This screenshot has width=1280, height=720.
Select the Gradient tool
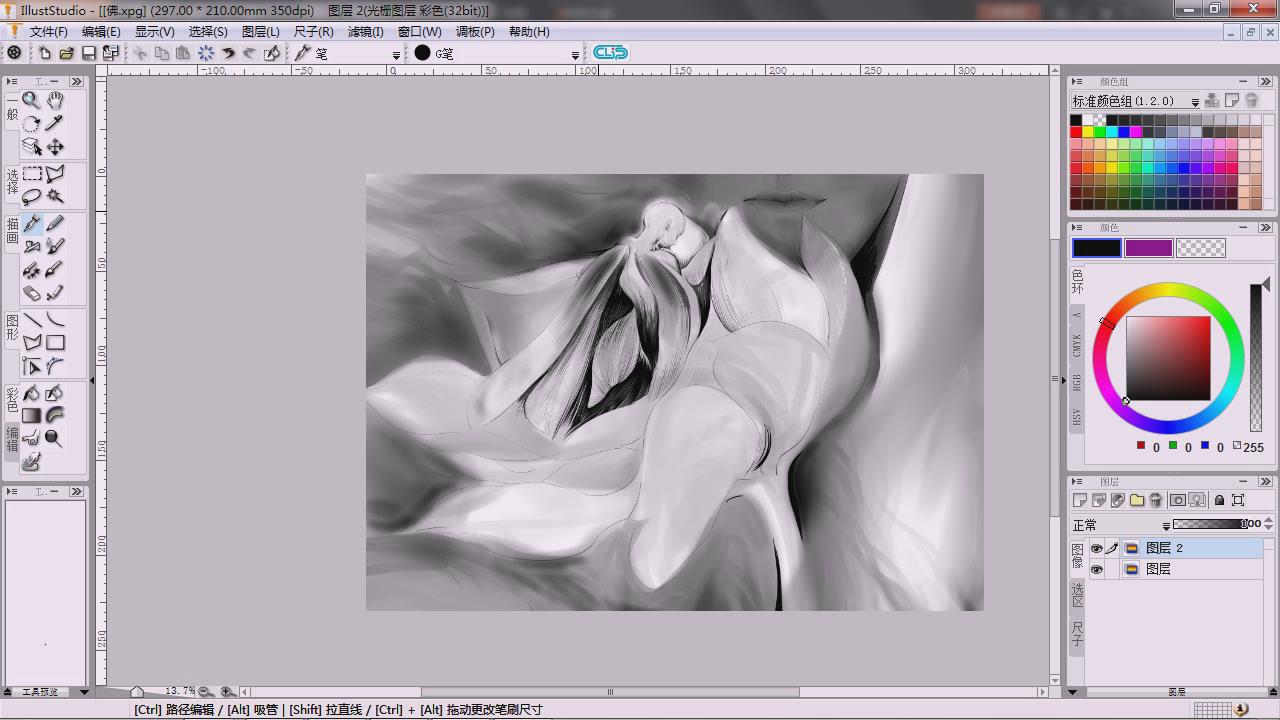31,416
